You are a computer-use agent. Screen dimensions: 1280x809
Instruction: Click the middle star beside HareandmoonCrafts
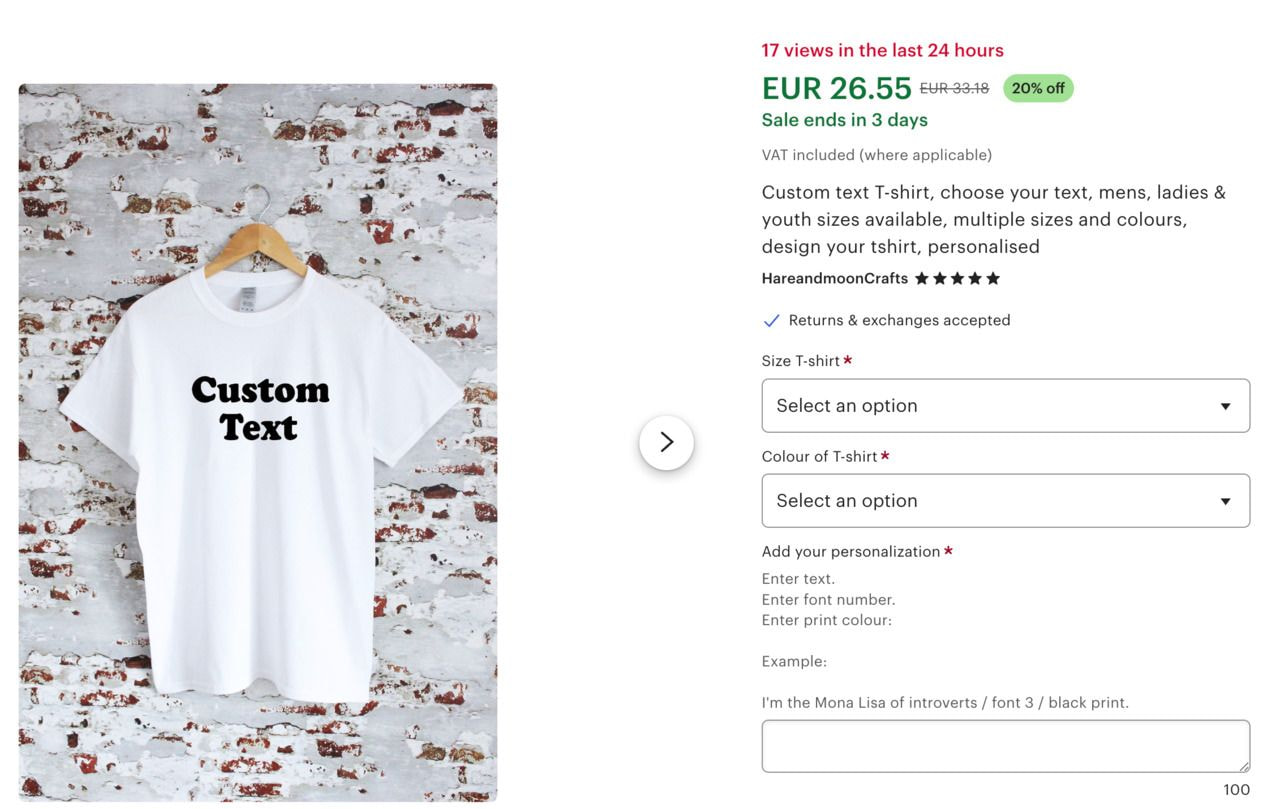point(957,278)
